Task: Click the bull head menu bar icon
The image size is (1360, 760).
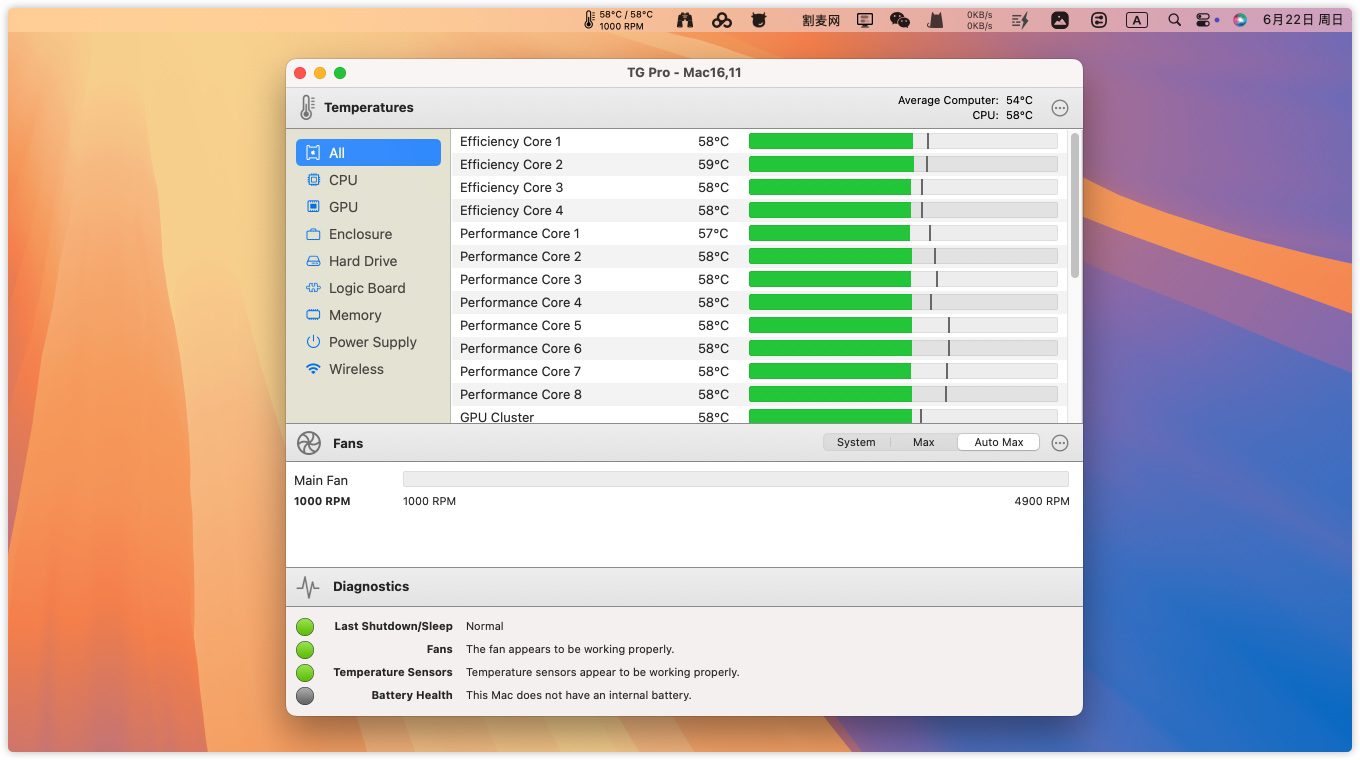Action: [759, 20]
